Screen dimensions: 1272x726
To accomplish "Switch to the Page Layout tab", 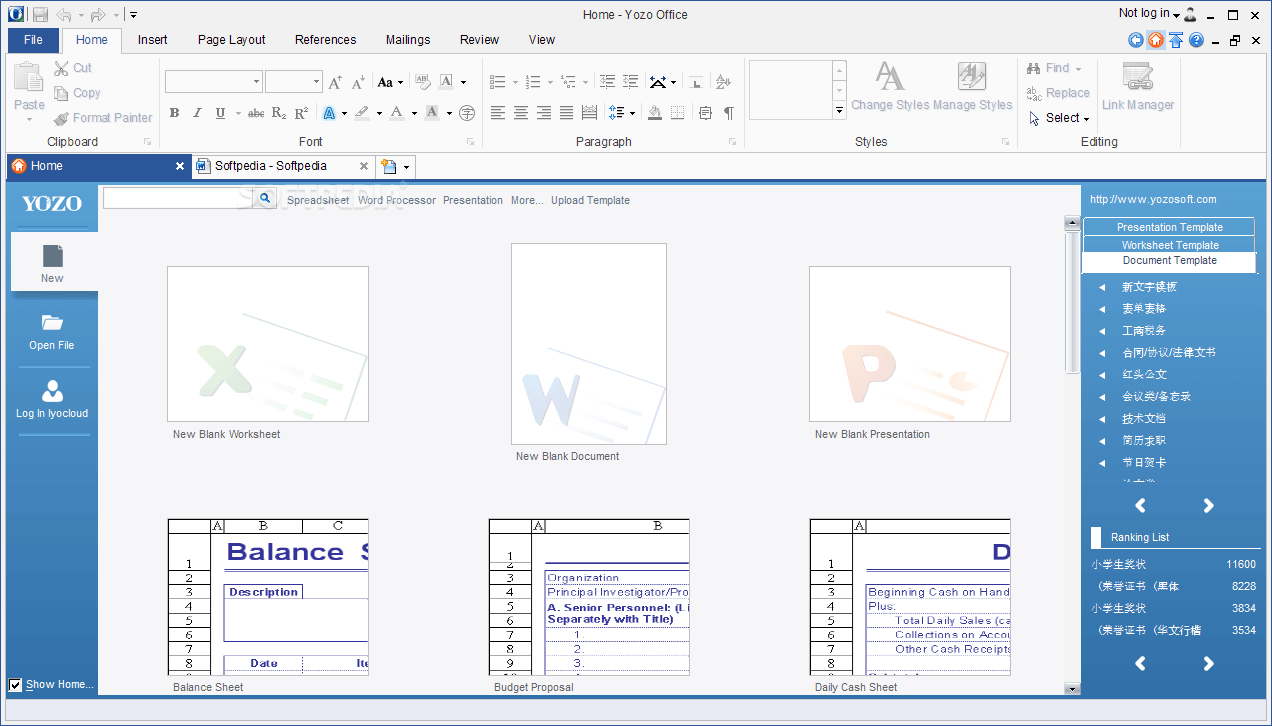I will (232, 40).
